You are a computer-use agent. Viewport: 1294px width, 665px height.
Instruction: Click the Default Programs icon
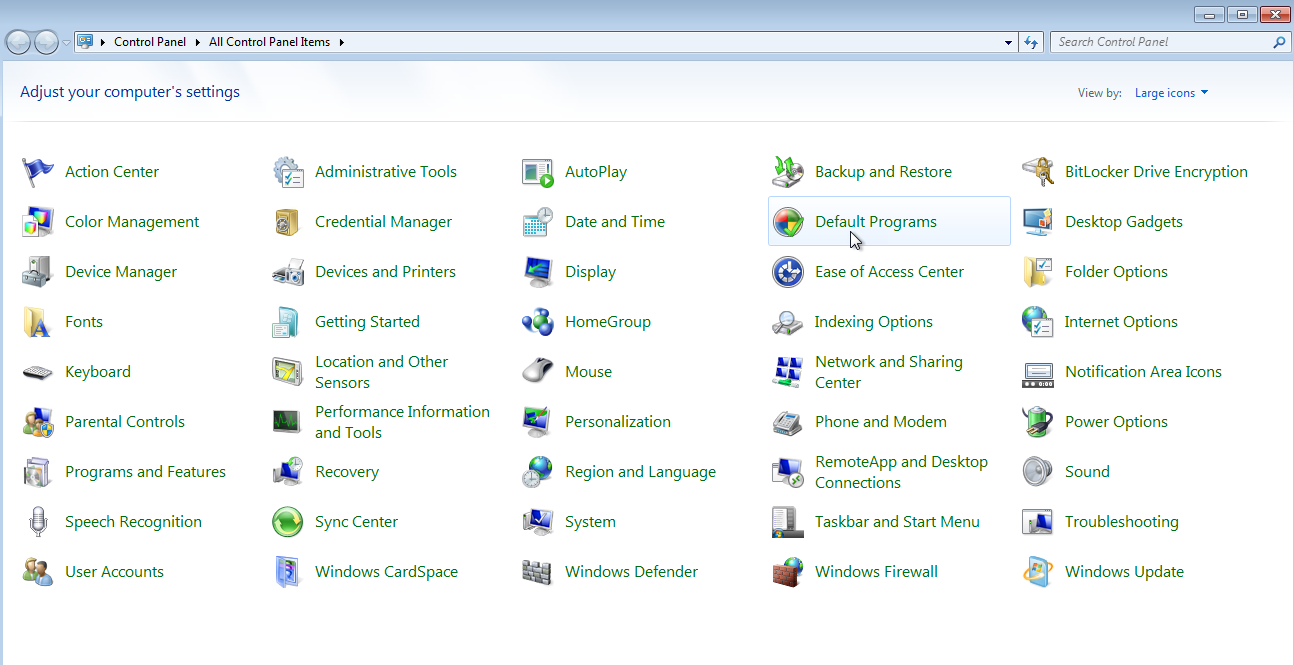pyautogui.click(x=788, y=222)
